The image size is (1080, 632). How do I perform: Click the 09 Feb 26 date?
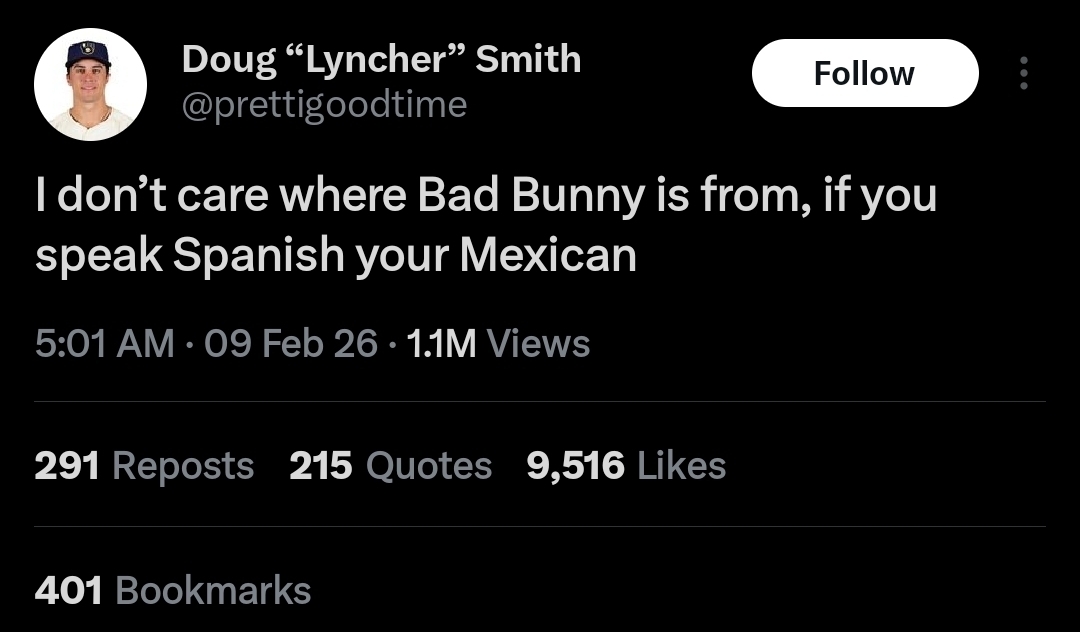tap(290, 344)
